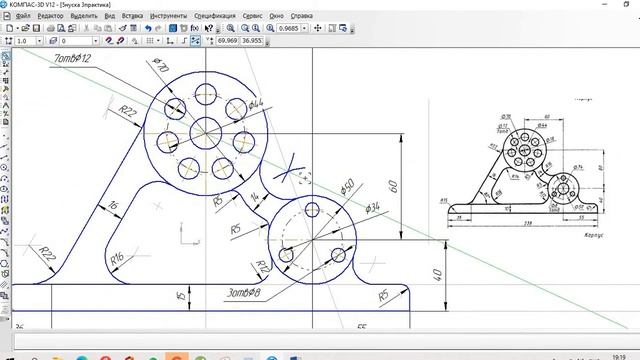The image size is (640, 360).
Task: Expand the view toolbar overflow handle
Action: click(352, 30)
